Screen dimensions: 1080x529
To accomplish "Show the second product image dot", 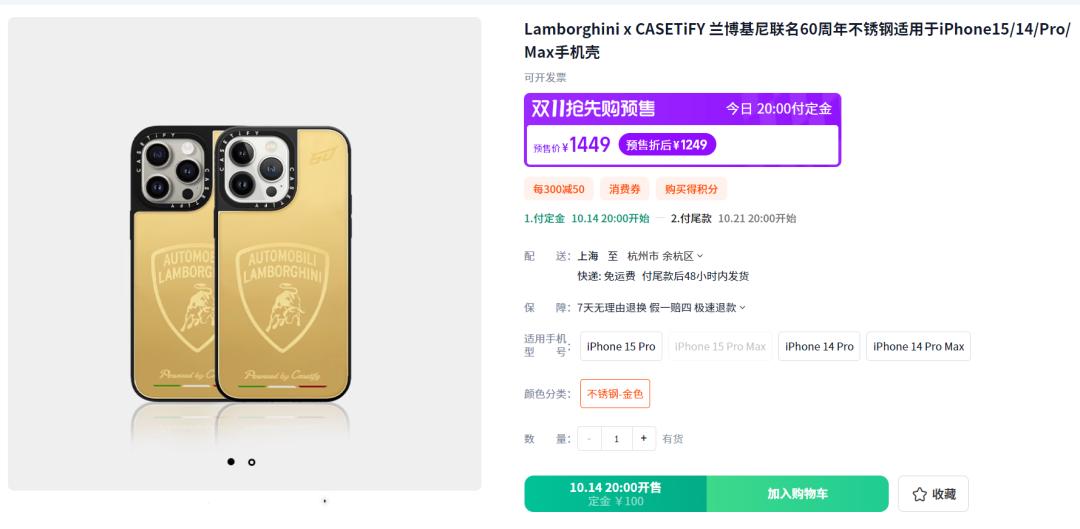I will coord(251,462).
